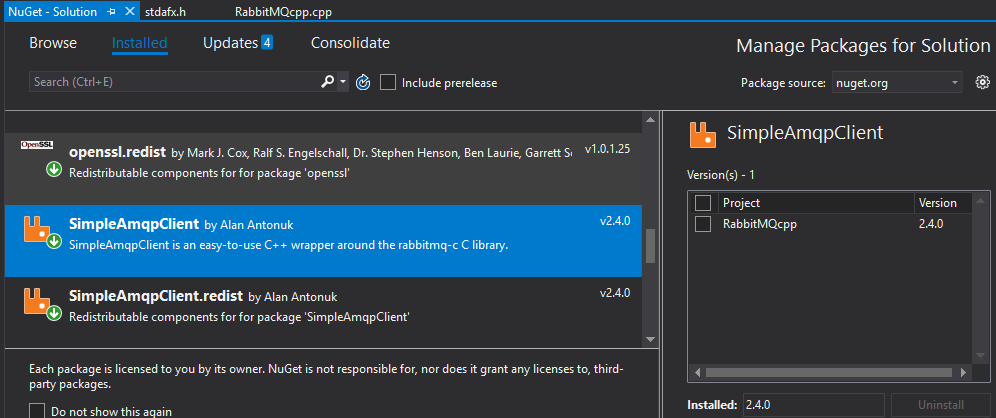Click the OpenSSL logo icon

pos(37,145)
